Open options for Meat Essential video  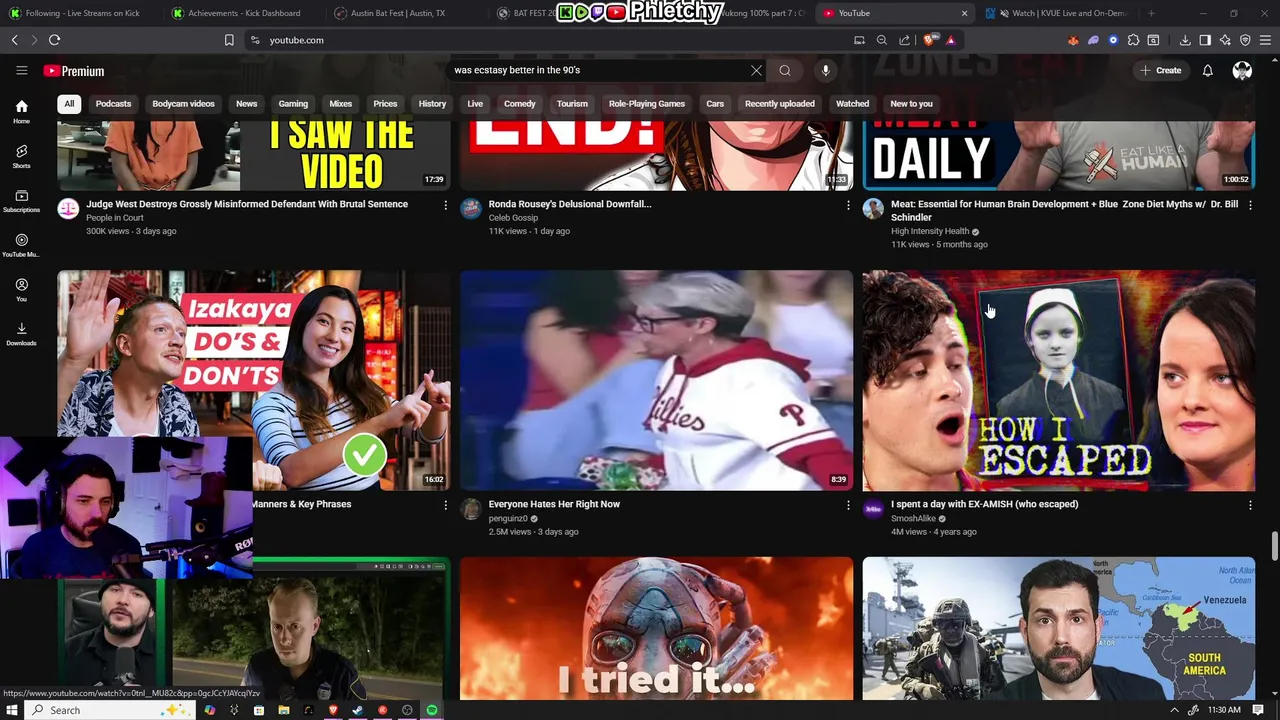click(x=1250, y=205)
